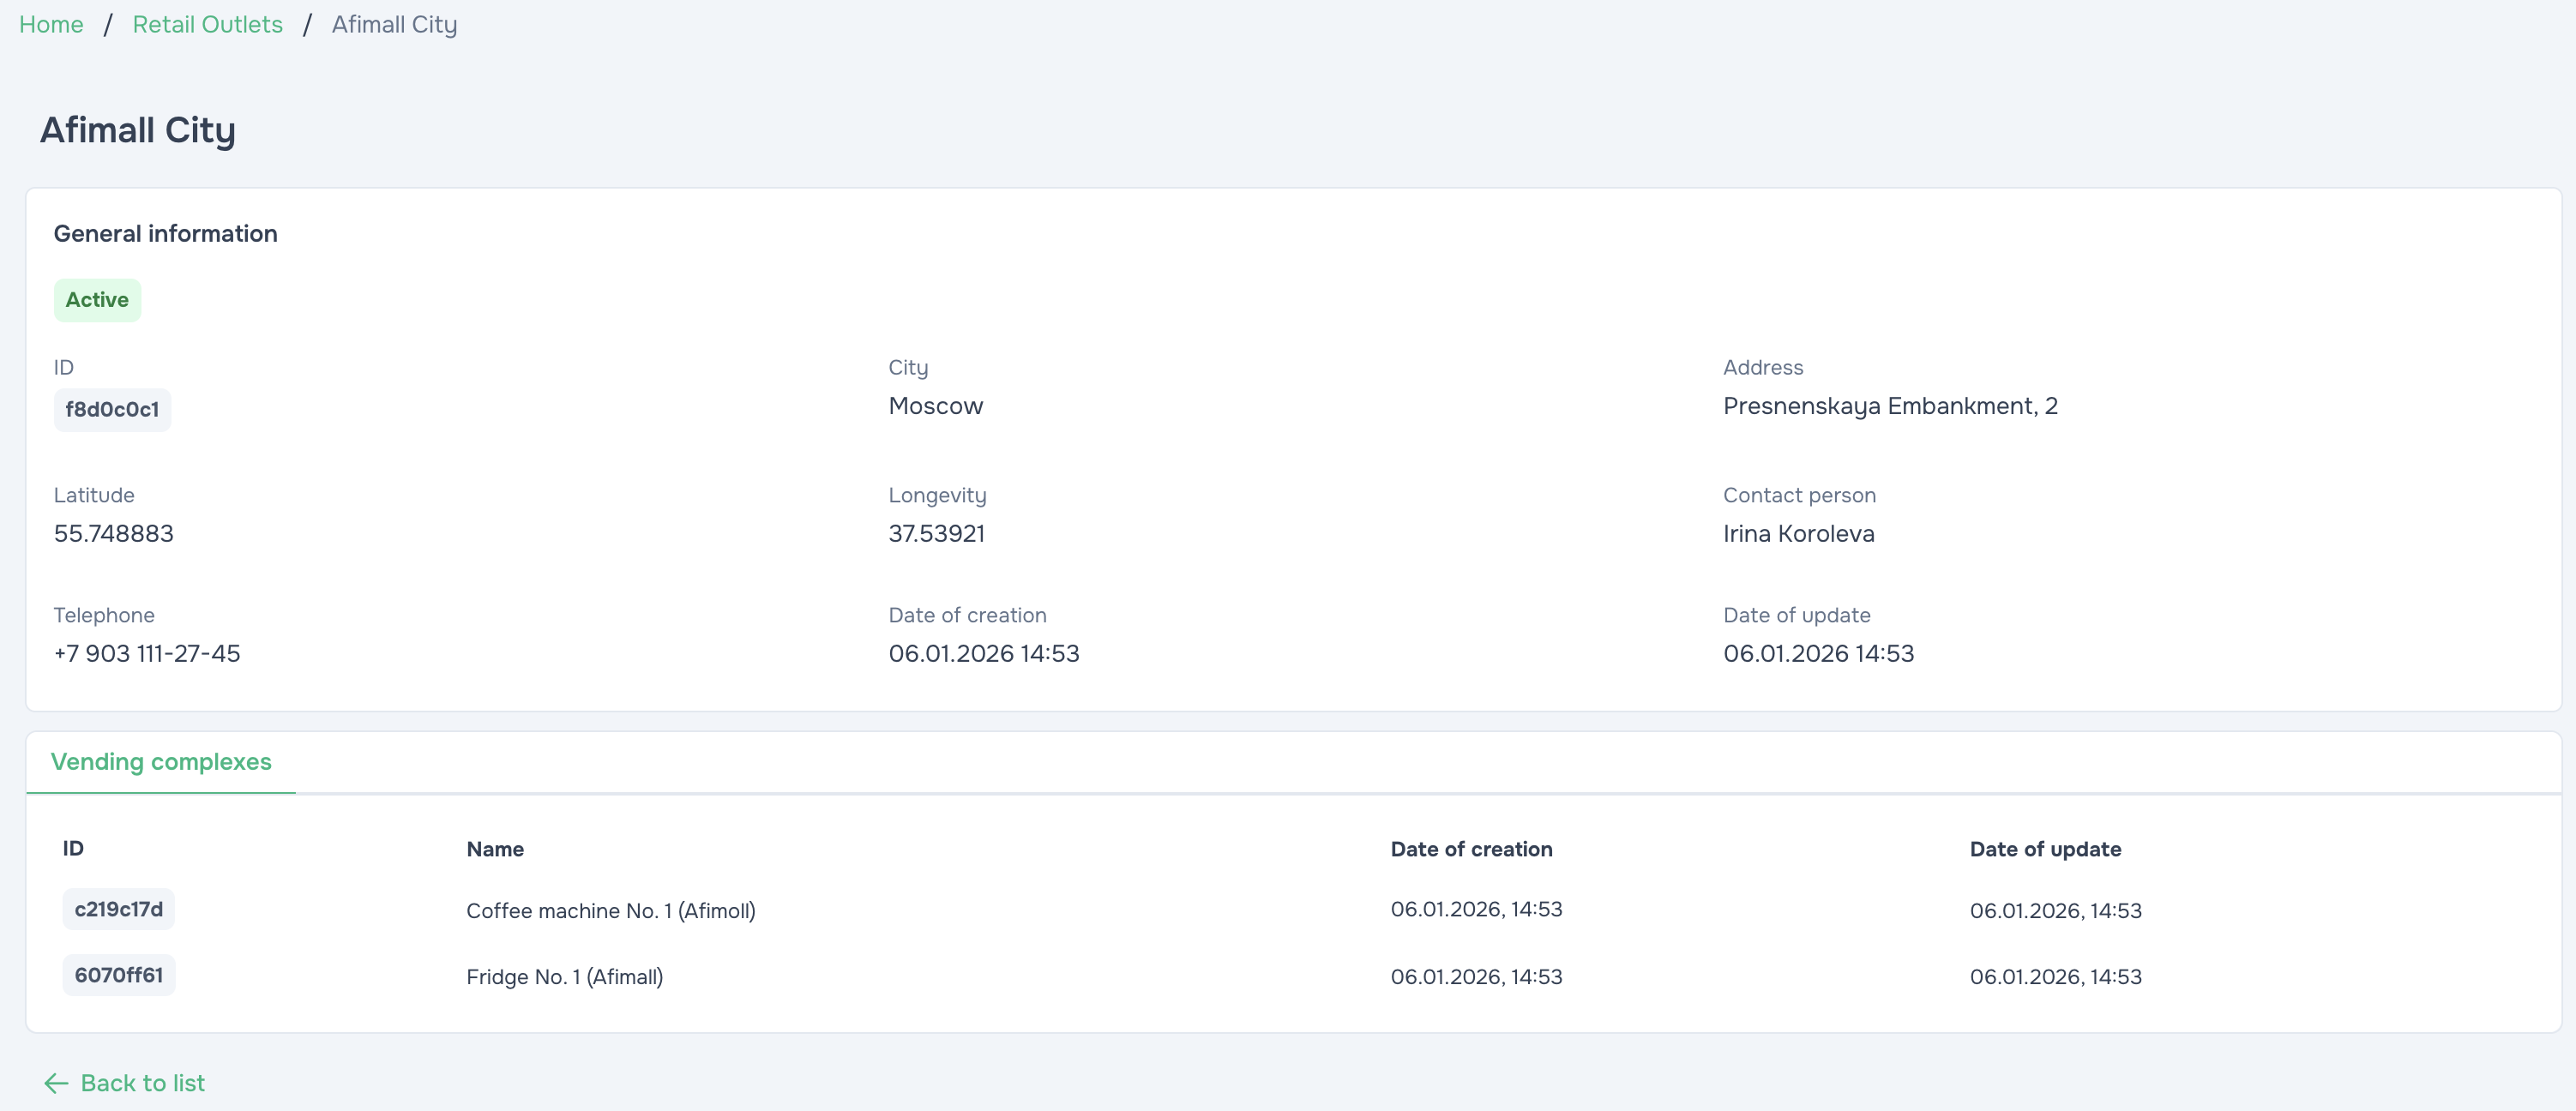Click the General information section heading
This screenshot has height=1111, width=2576.
click(x=165, y=233)
